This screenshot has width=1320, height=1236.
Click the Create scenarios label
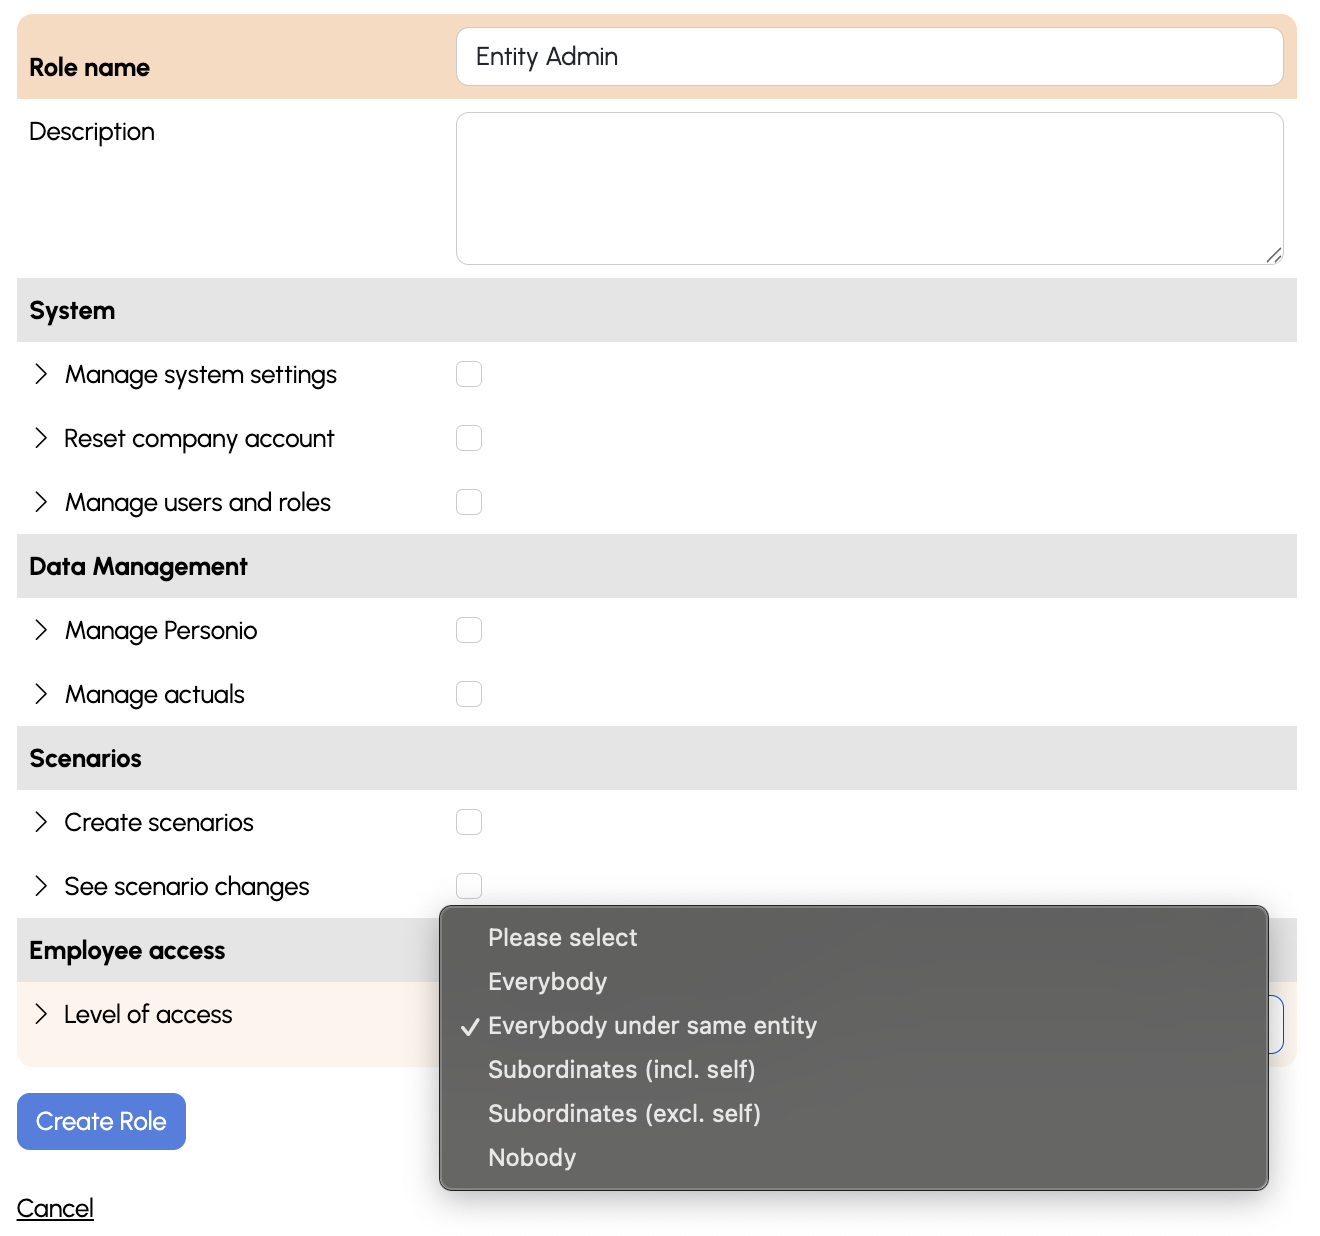point(159,822)
